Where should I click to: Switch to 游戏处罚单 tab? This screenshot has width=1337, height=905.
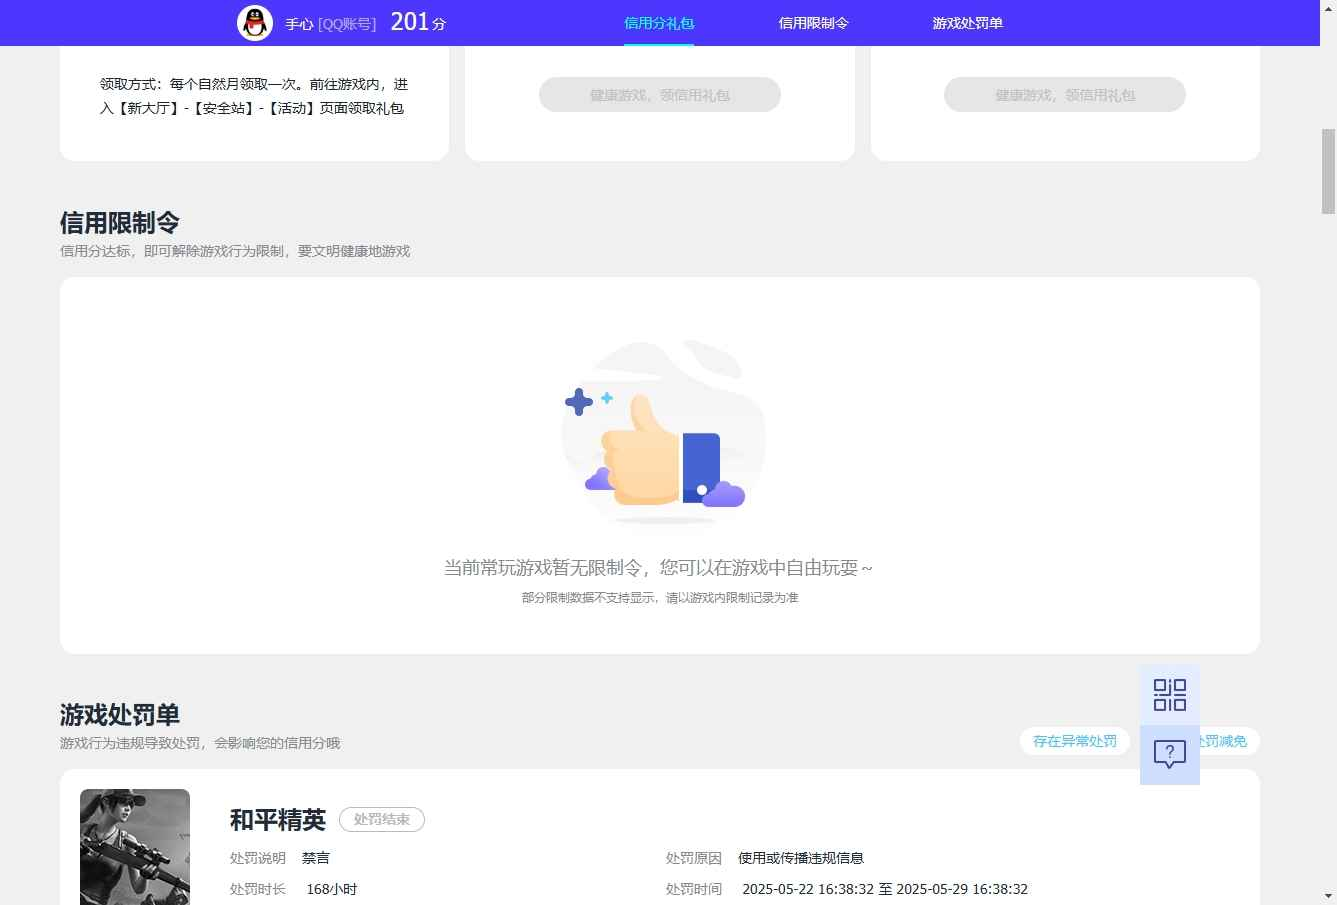967,23
